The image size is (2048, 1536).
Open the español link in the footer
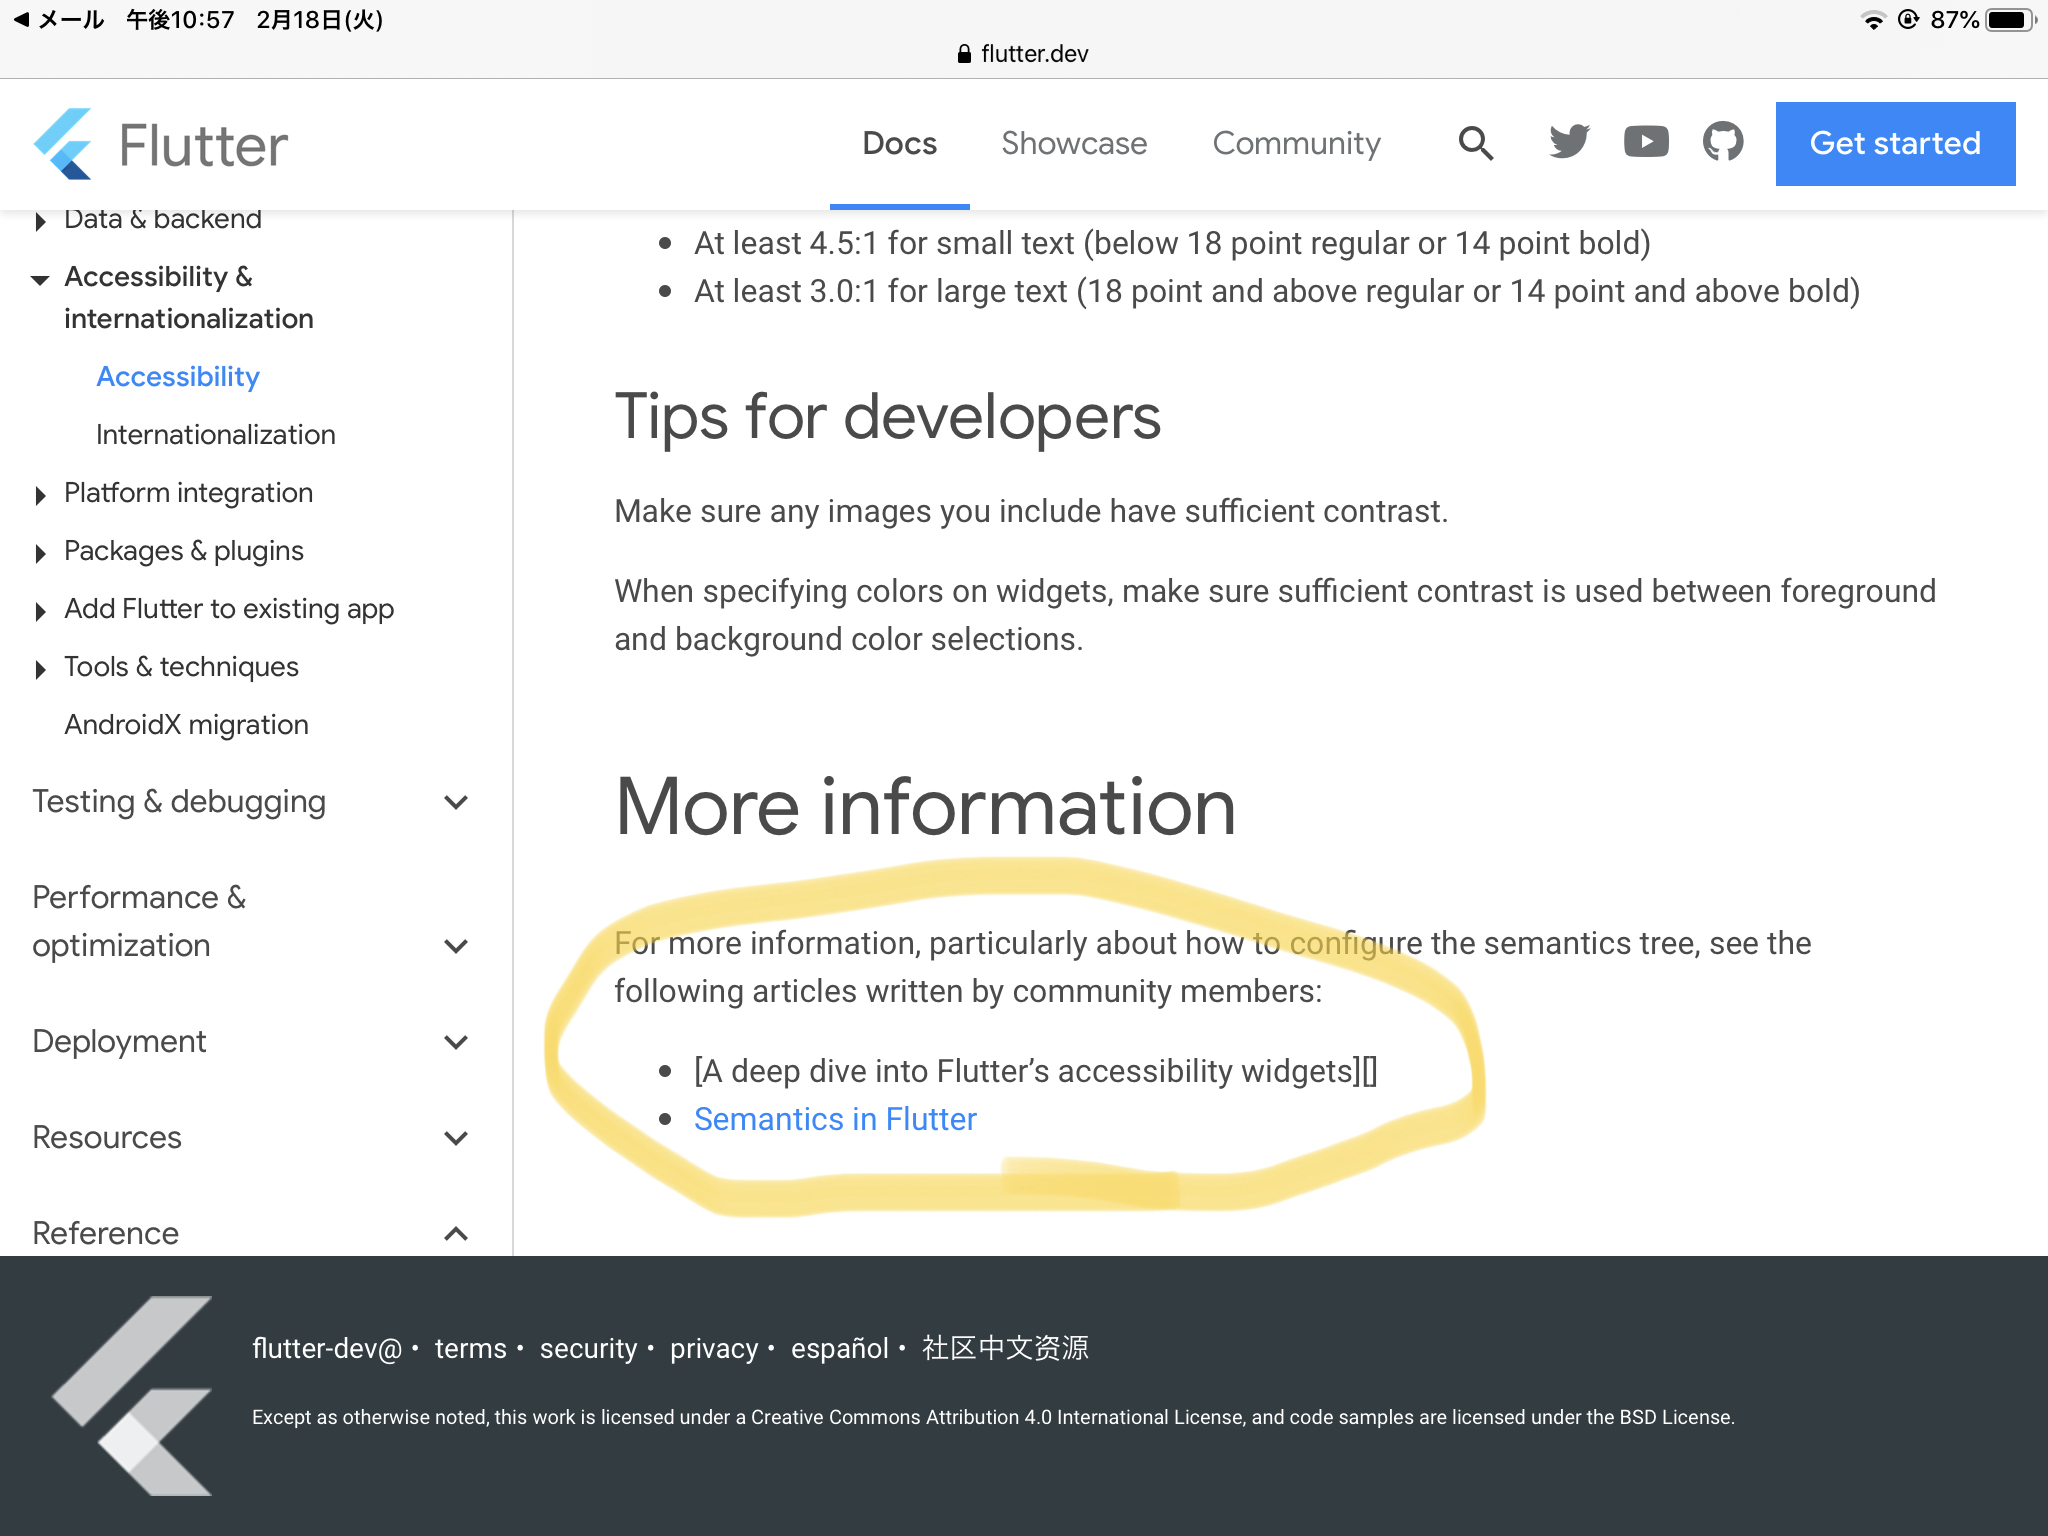[x=840, y=1348]
